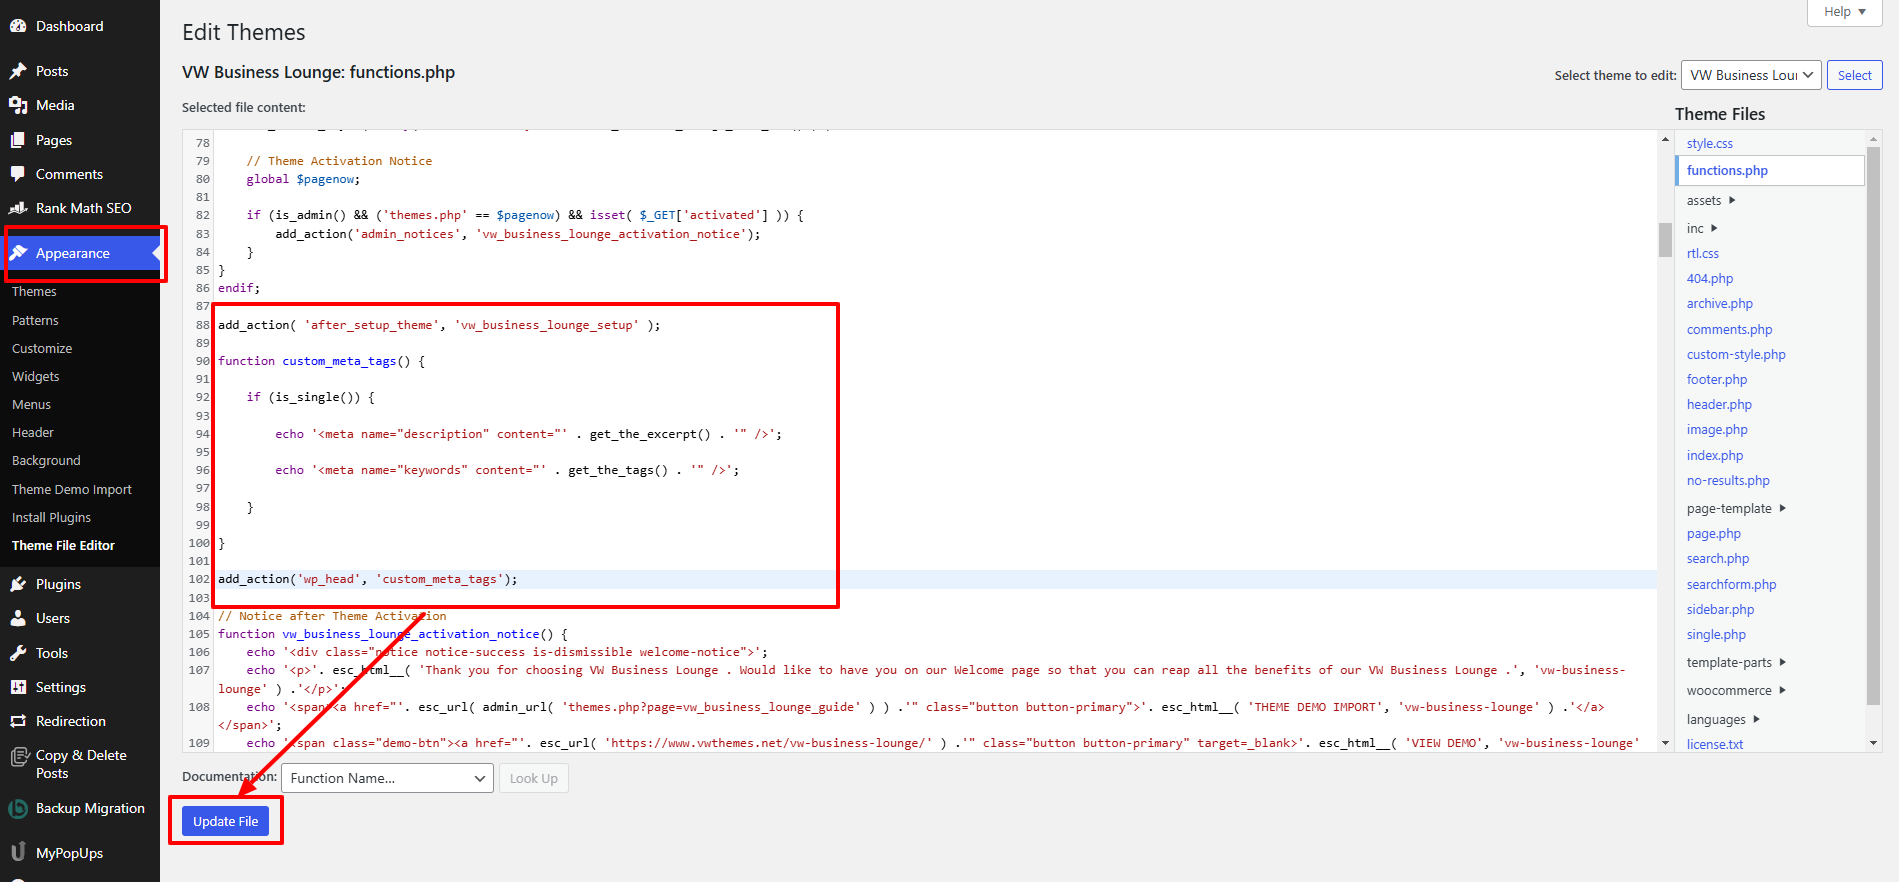Open the Header submenu item
This screenshot has width=1899, height=882.
pyautogui.click(x=33, y=432)
